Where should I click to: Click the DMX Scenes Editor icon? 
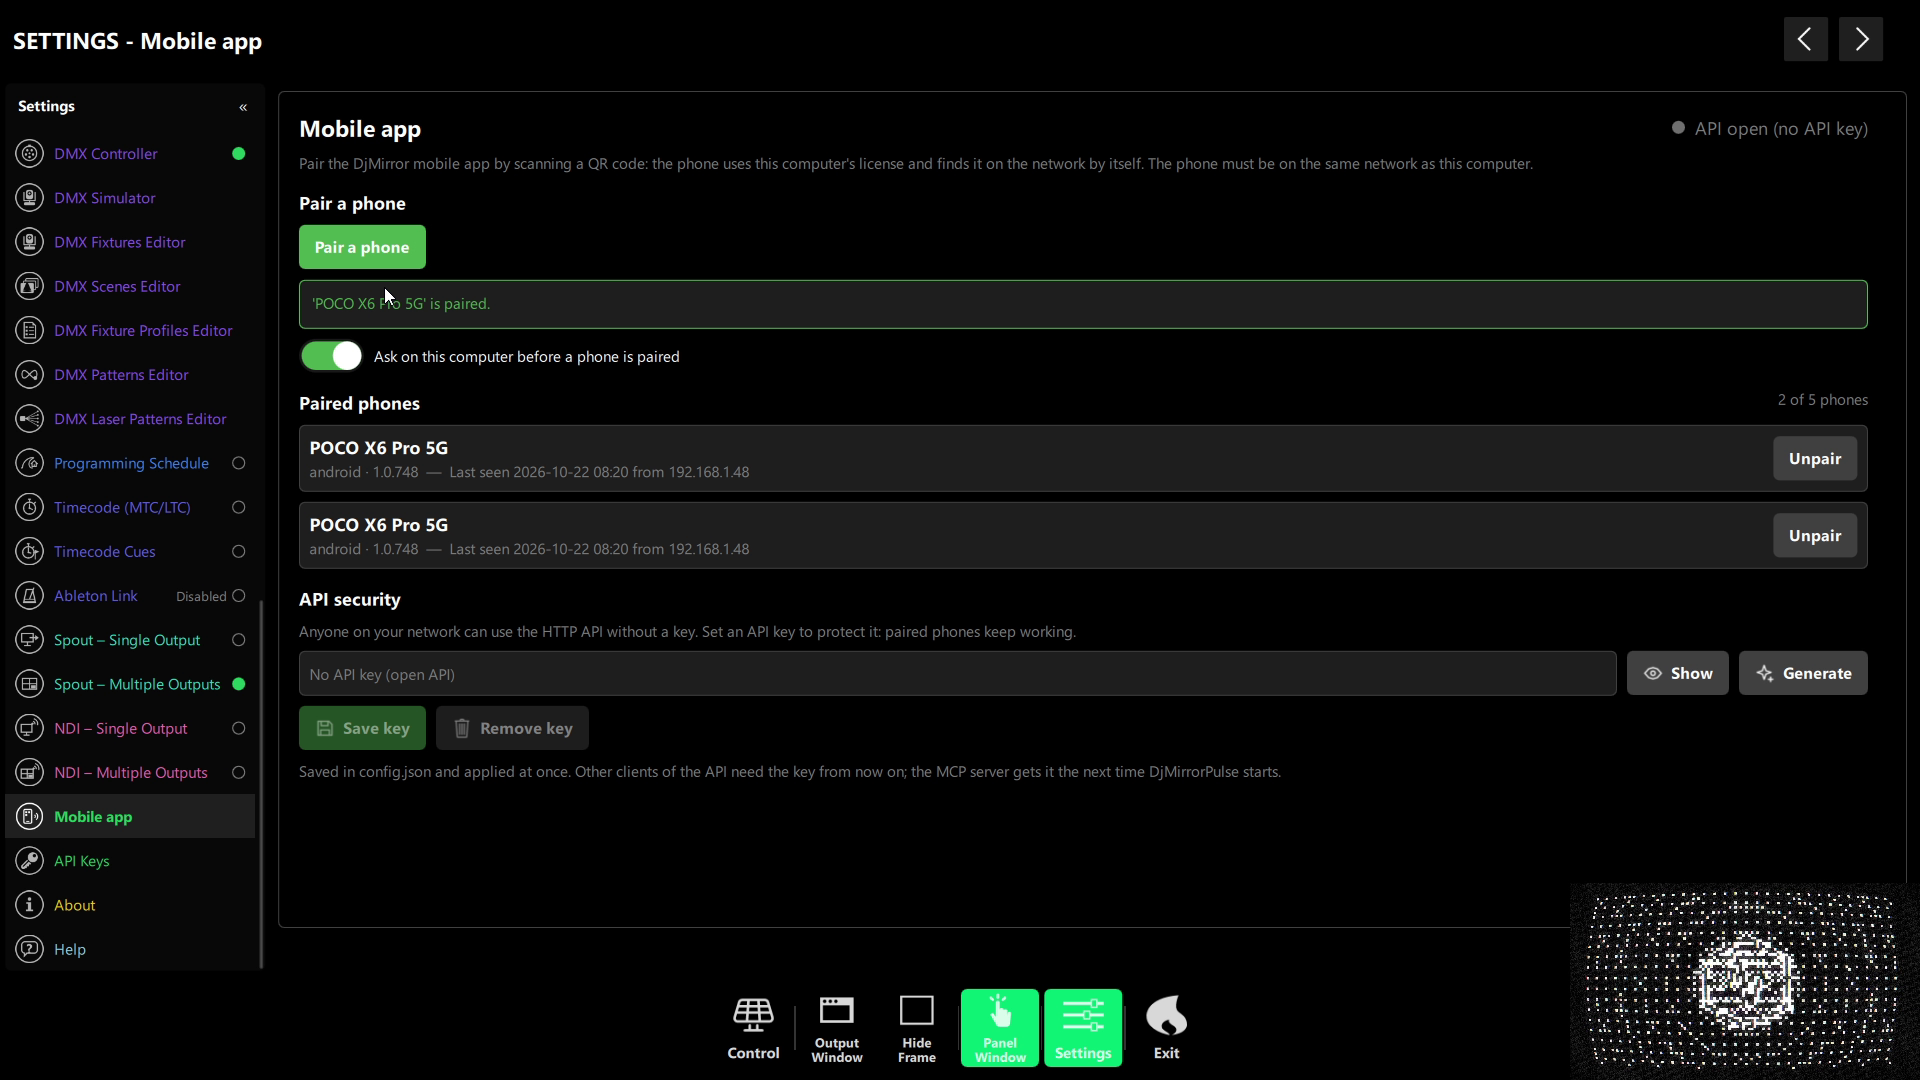(30, 286)
